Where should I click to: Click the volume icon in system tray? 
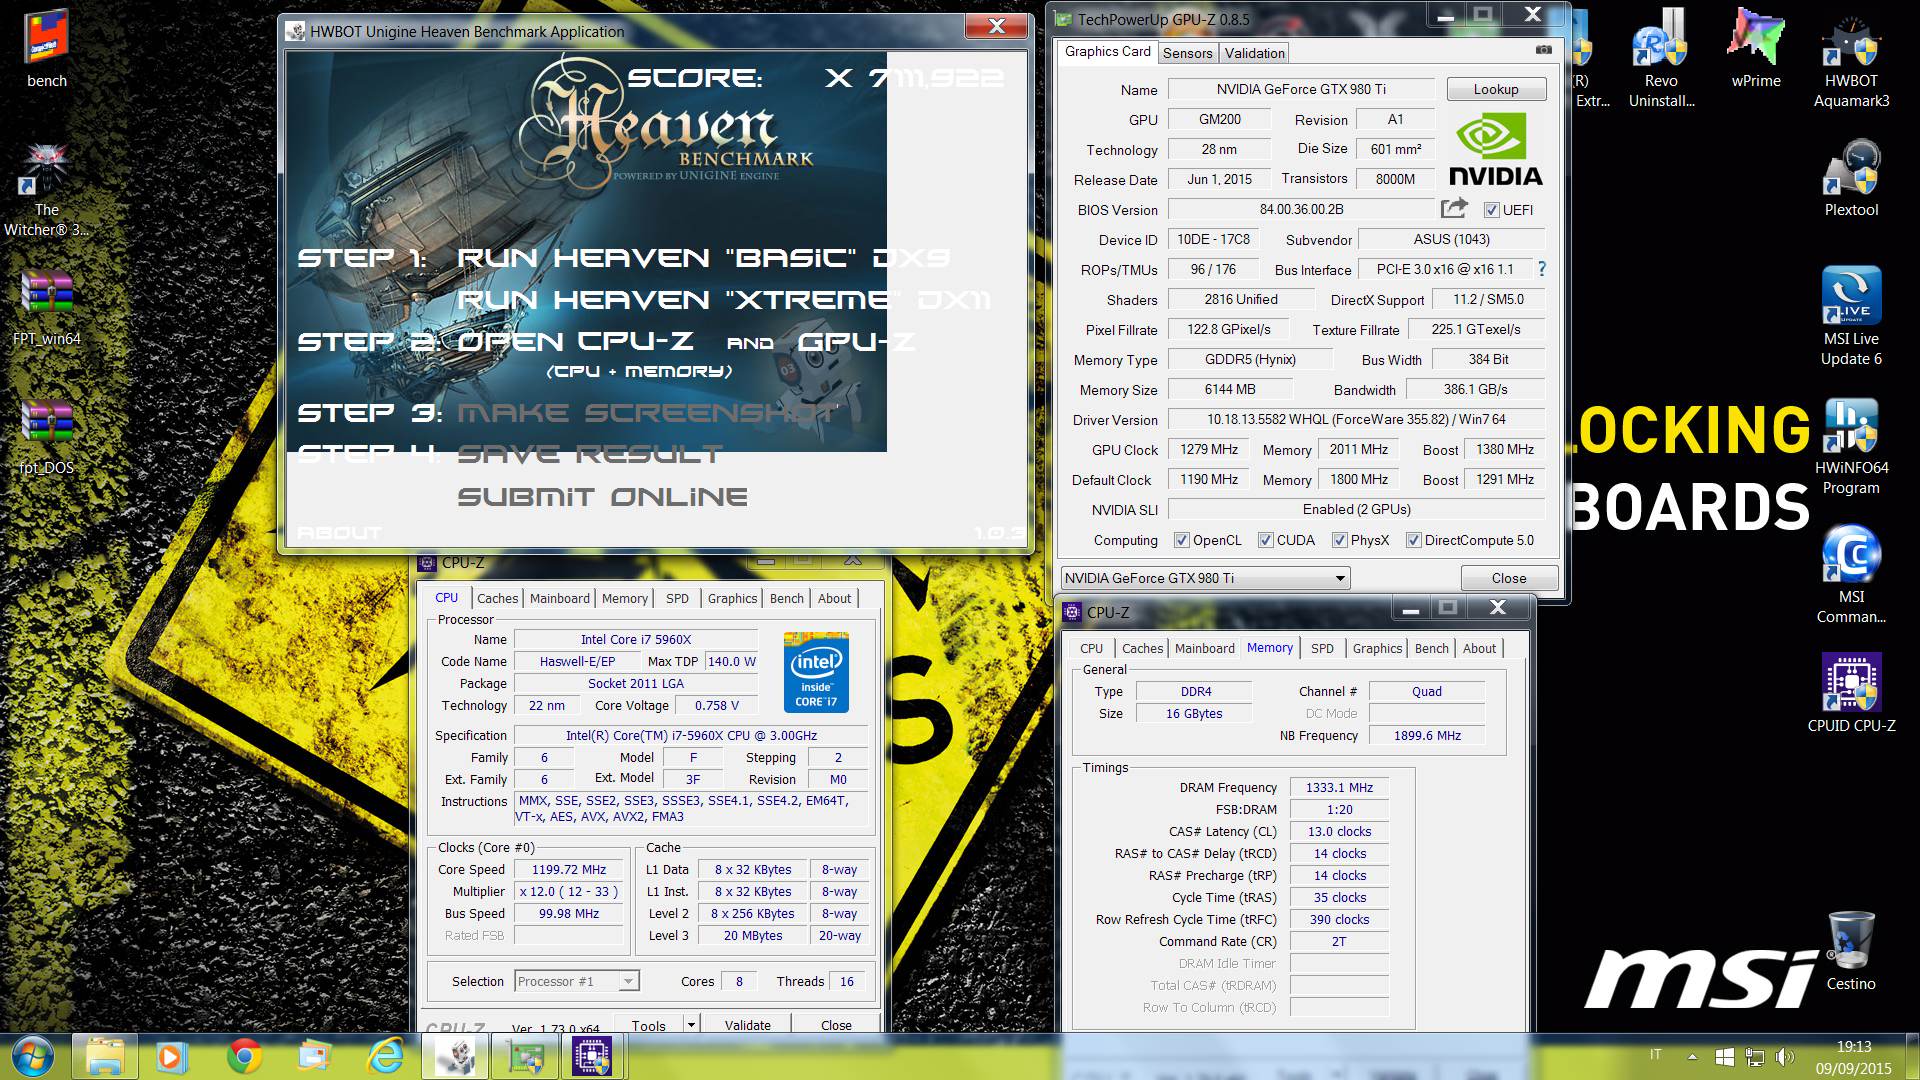coord(1784,1056)
